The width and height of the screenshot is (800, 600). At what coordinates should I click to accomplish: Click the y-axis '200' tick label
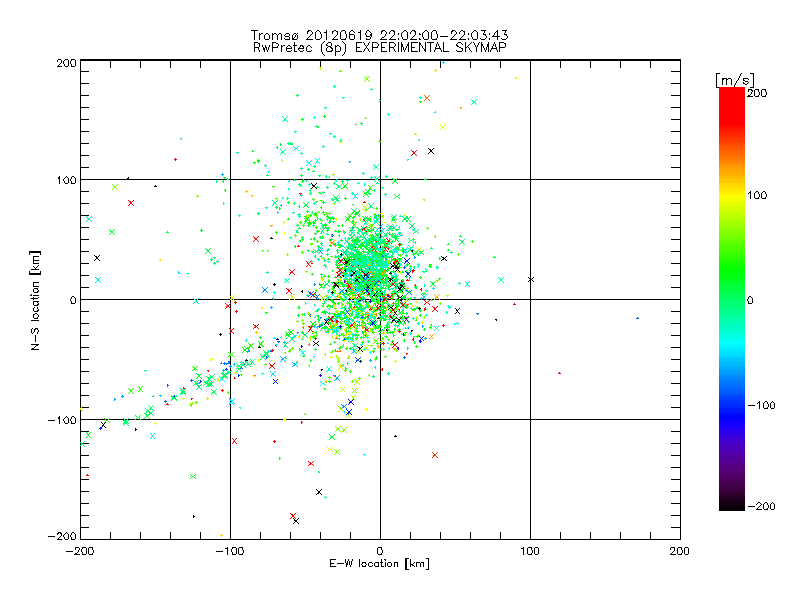click(x=66, y=63)
